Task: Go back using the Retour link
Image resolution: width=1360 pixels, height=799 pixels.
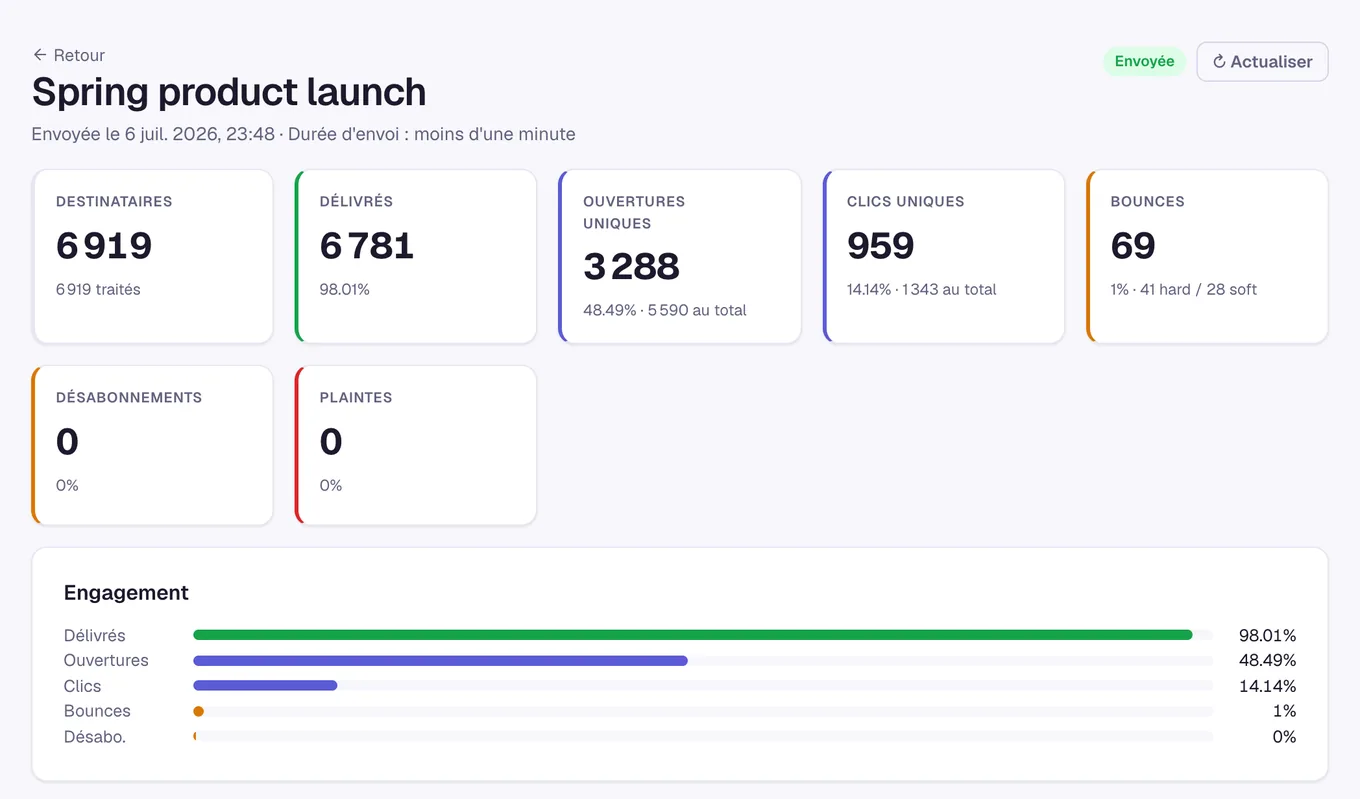Action: tap(68, 55)
